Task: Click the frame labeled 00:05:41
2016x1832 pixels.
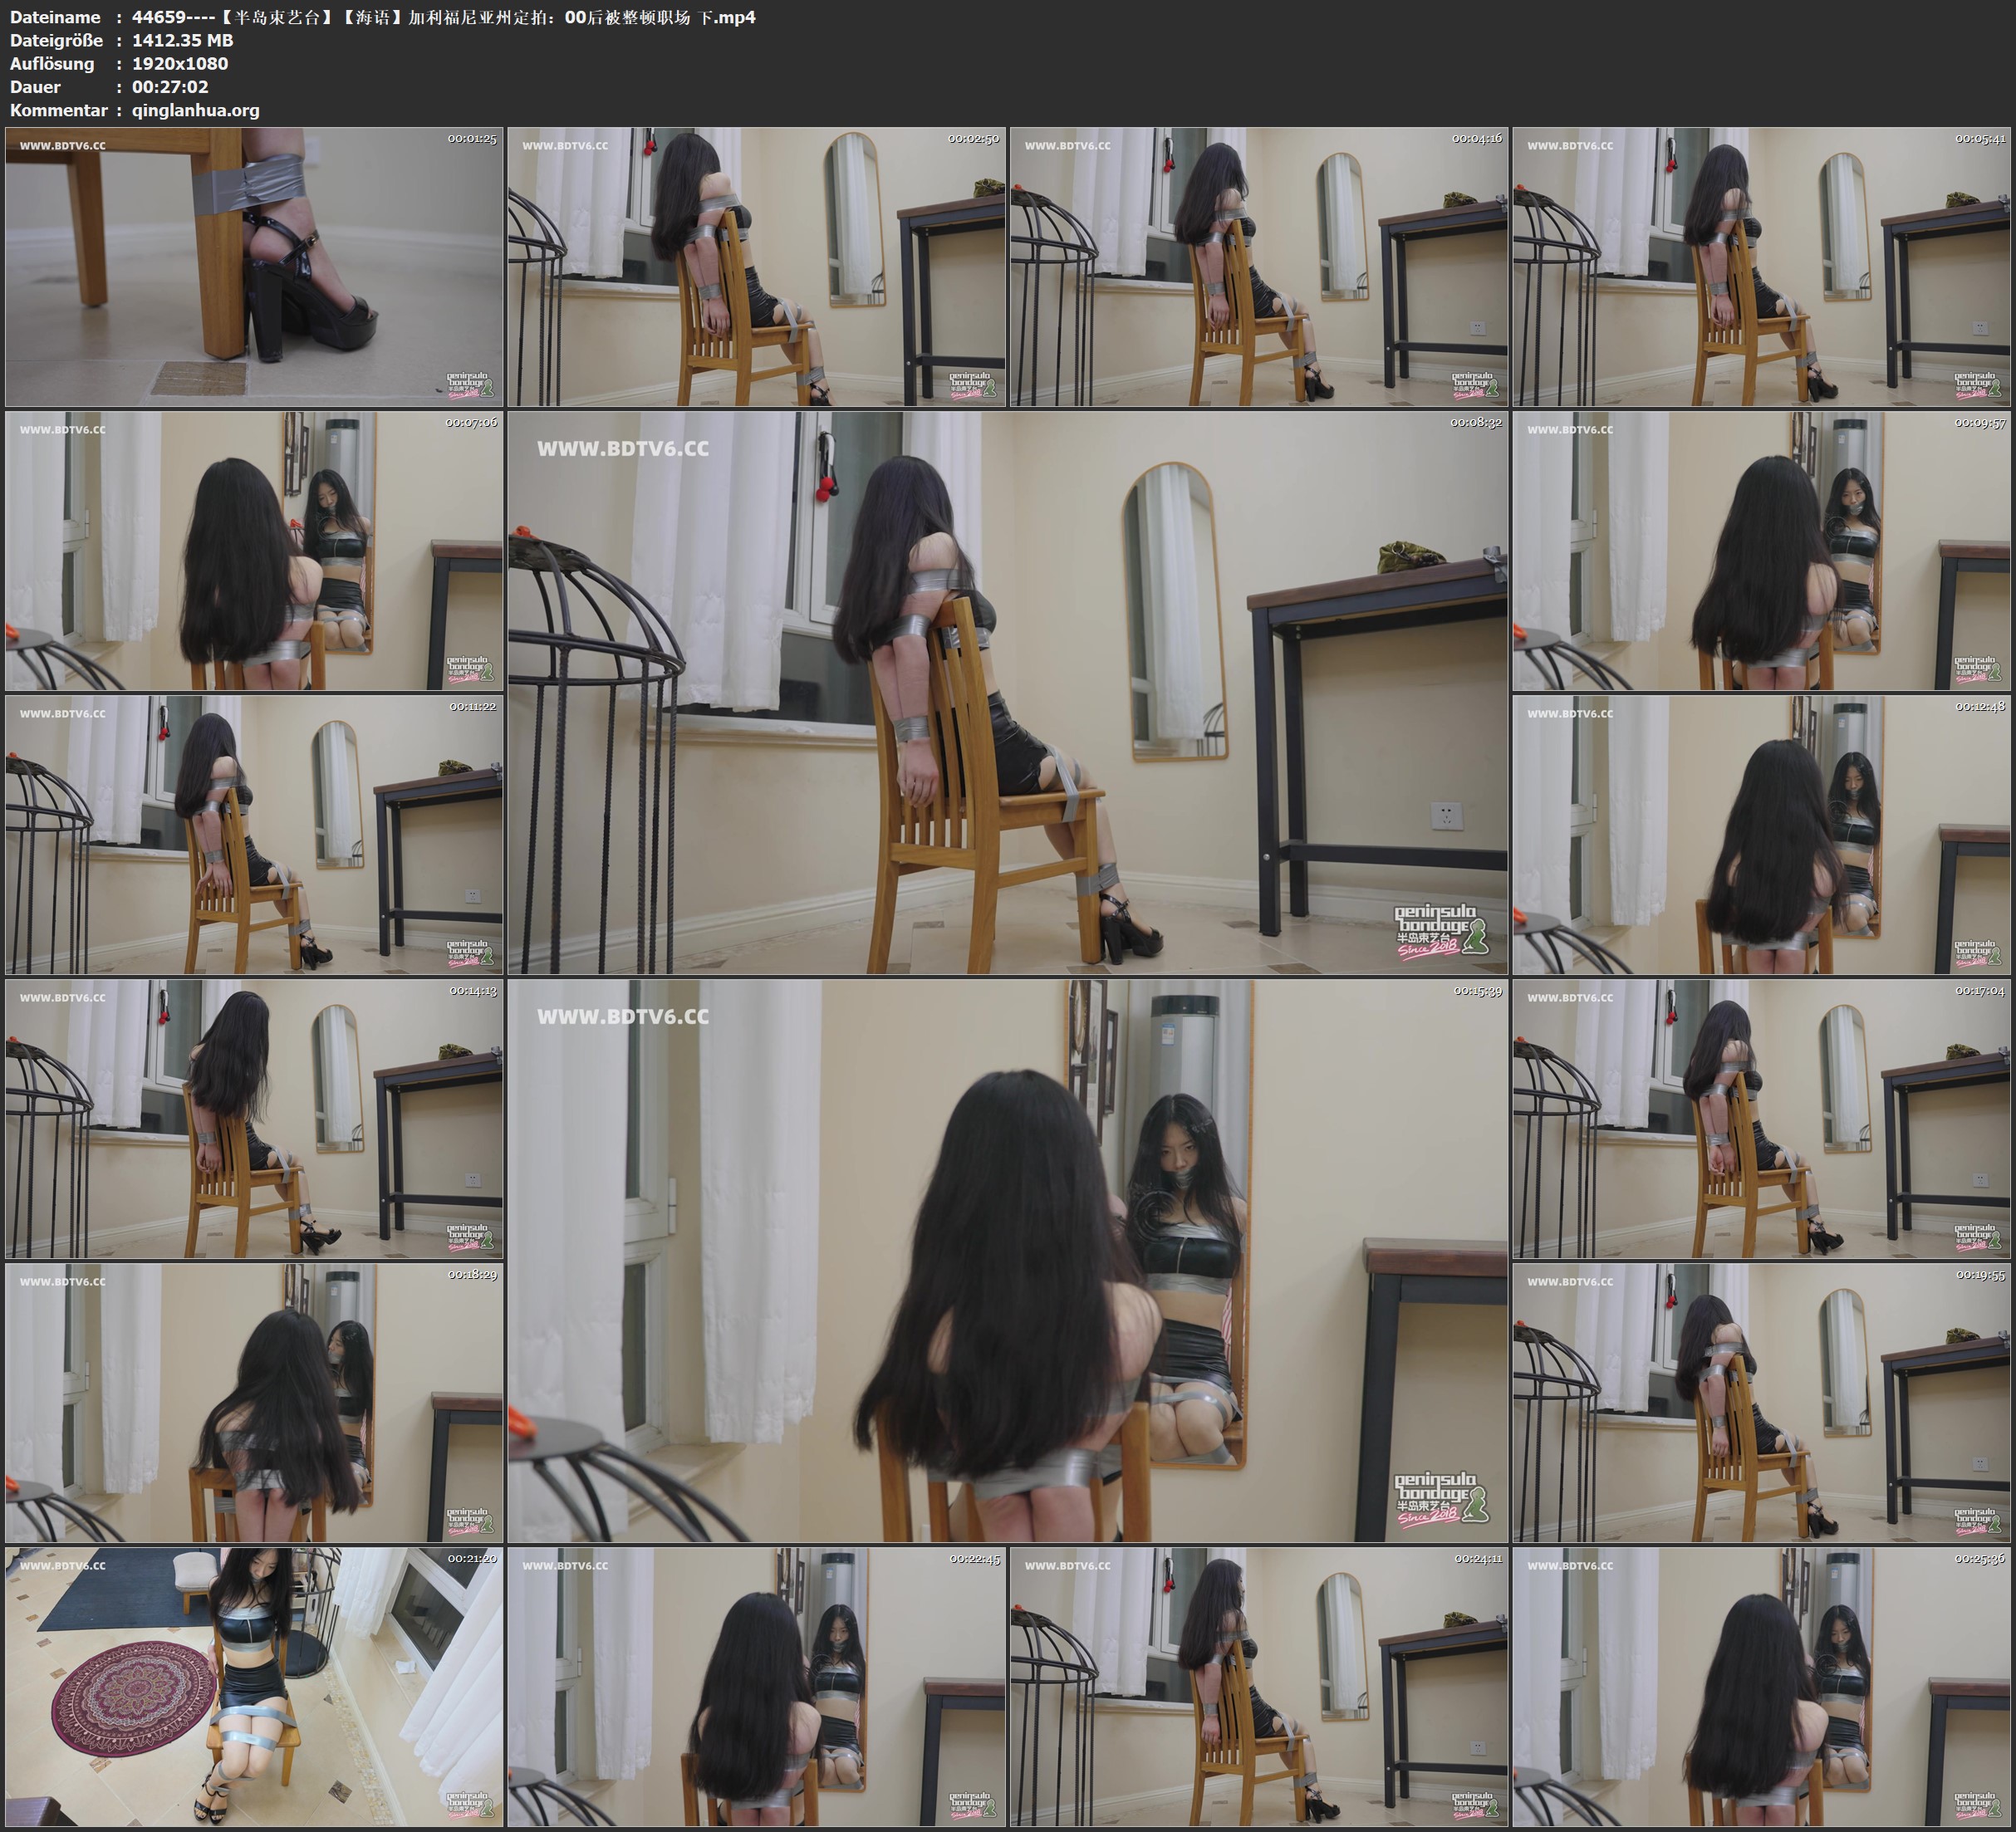Action: point(1761,266)
